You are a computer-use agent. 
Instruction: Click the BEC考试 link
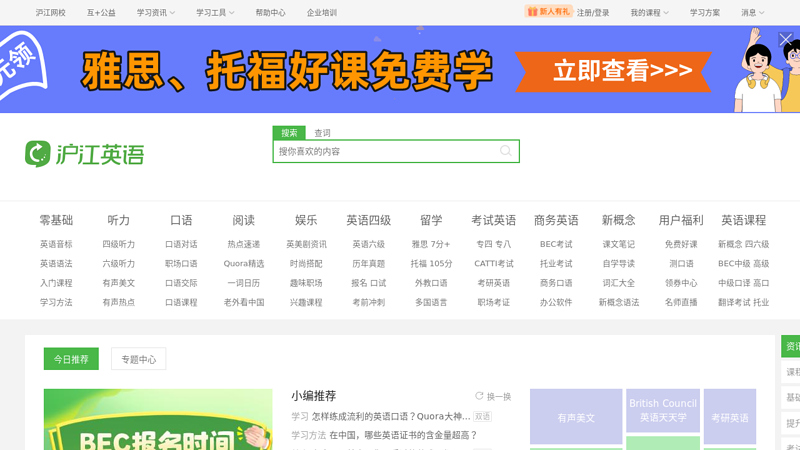click(x=556, y=244)
